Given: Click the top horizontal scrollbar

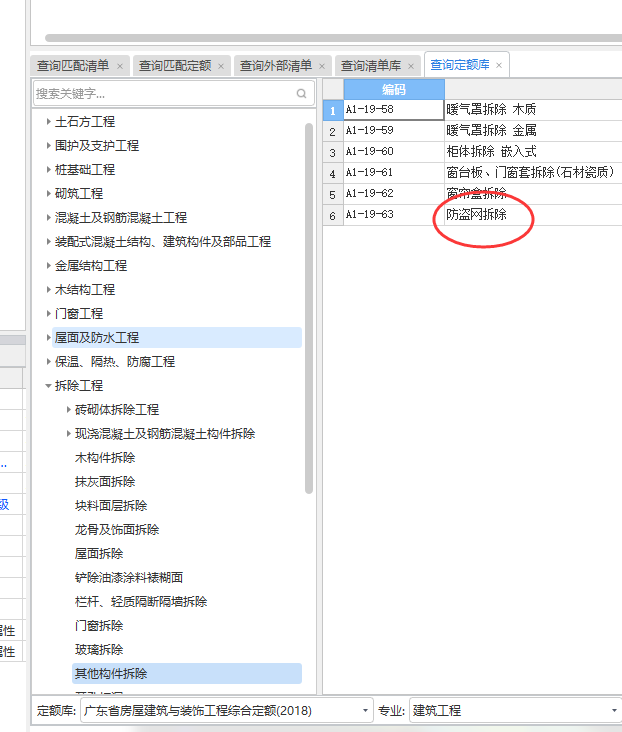Looking at the screenshot, I should pyautogui.click(x=333, y=38).
